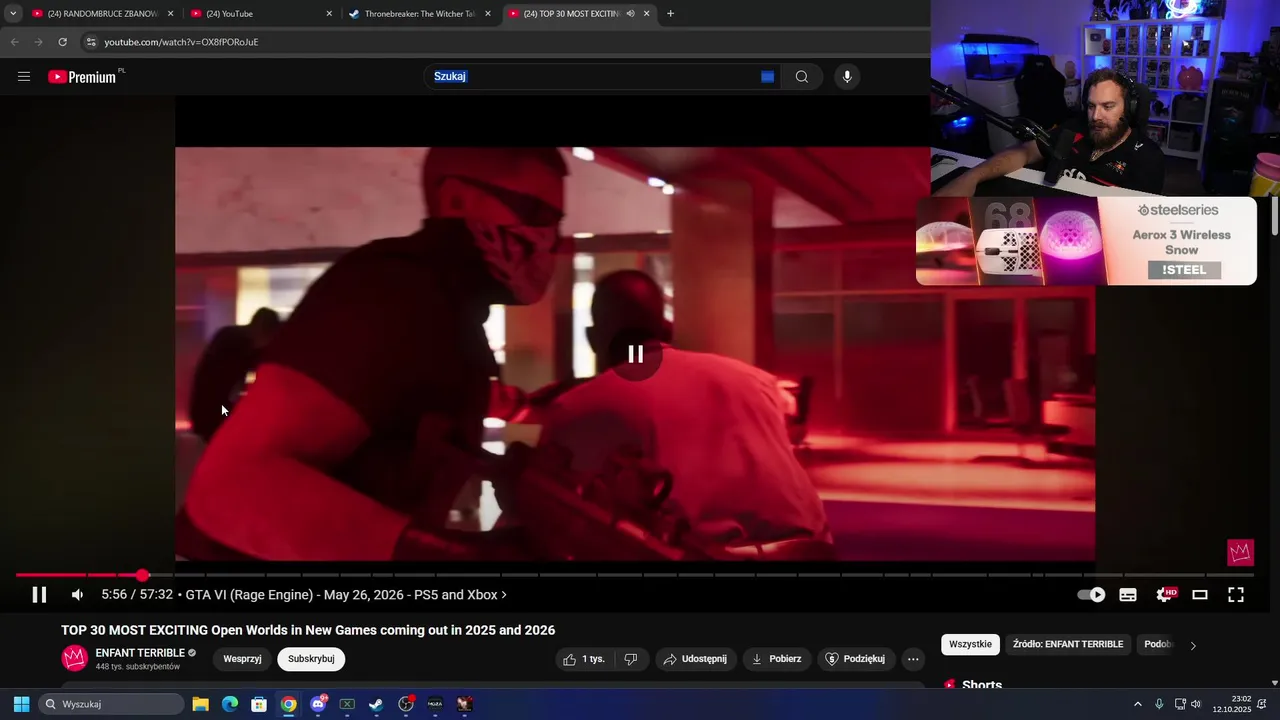Open more actions three-dot menu
This screenshot has height=720, width=1280.
coord(913,659)
